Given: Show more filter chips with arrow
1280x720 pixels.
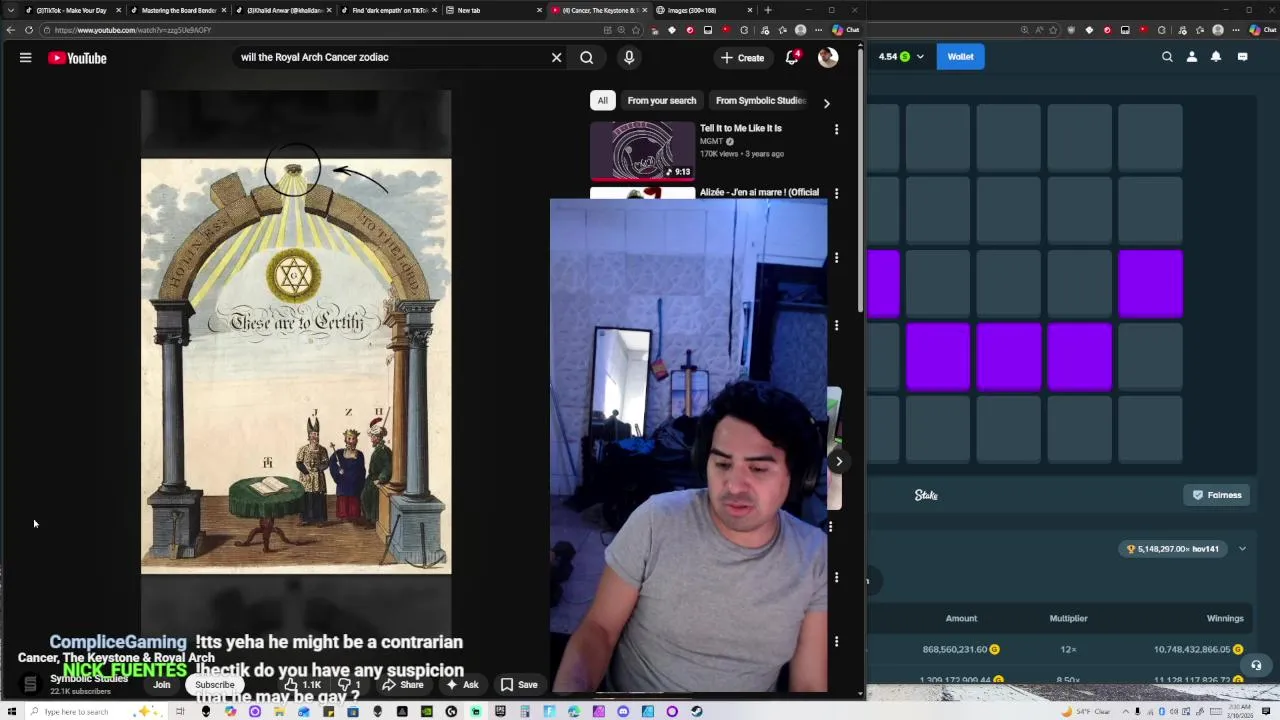Looking at the screenshot, I should (826, 103).
